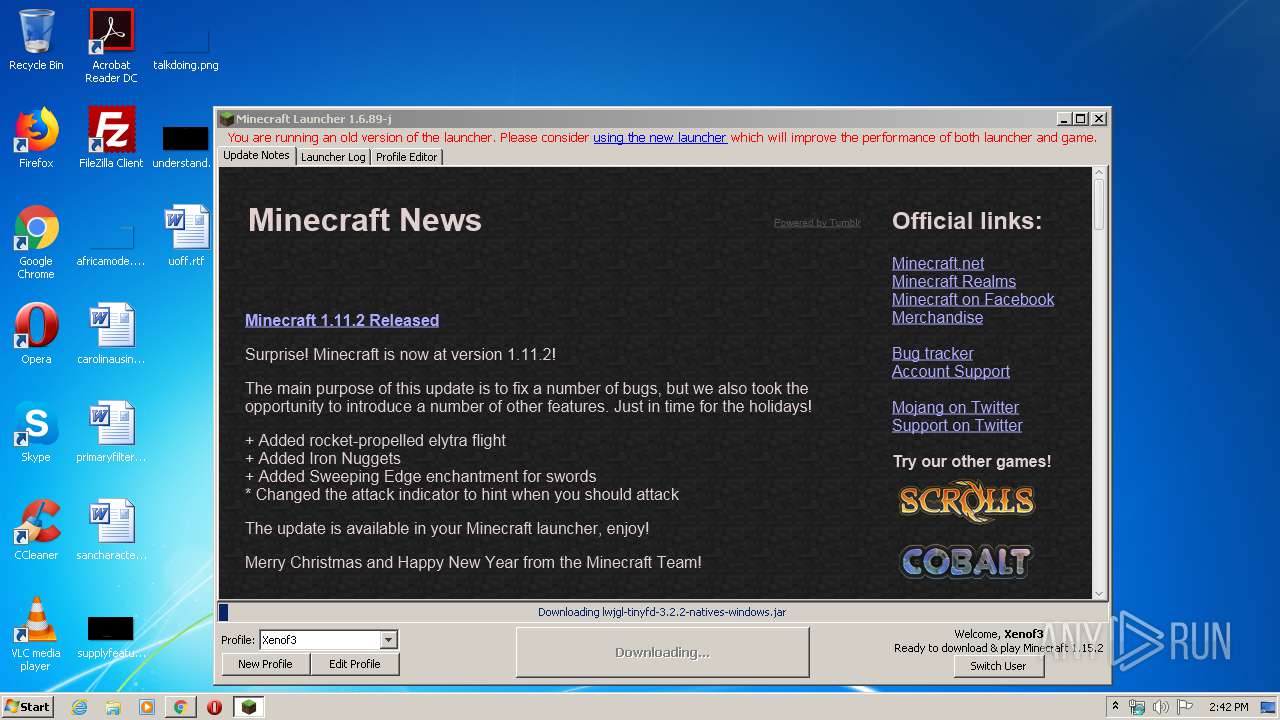Click the Scrolls game logo
Screen dimensions: 1280x720
tap(966, 501)
